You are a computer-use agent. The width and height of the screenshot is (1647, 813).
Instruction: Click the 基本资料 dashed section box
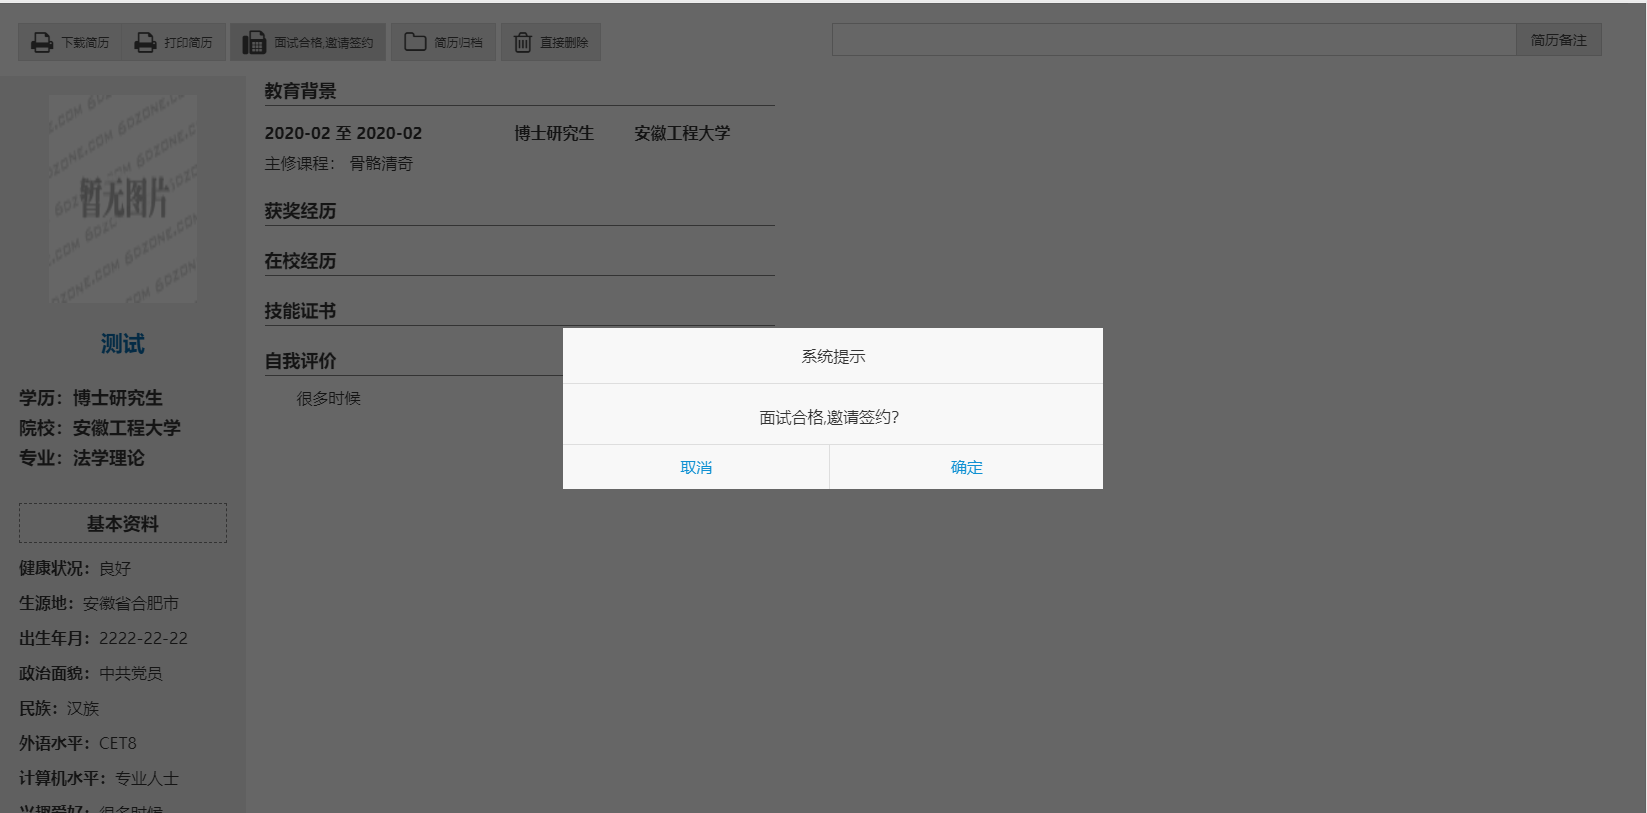[123, 523]
